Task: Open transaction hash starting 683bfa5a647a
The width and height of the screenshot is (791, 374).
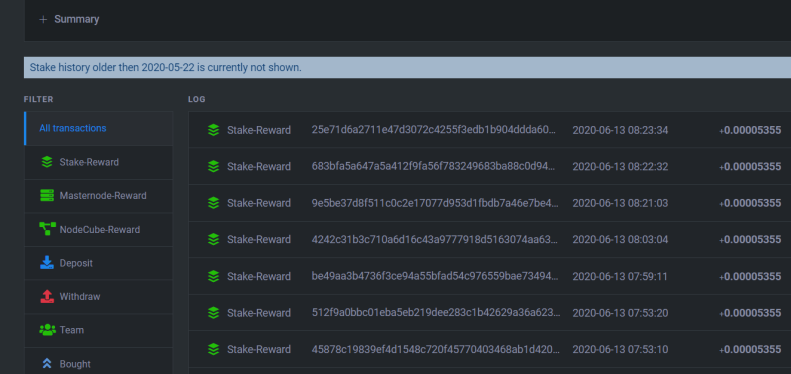Action: click(434, 167)
